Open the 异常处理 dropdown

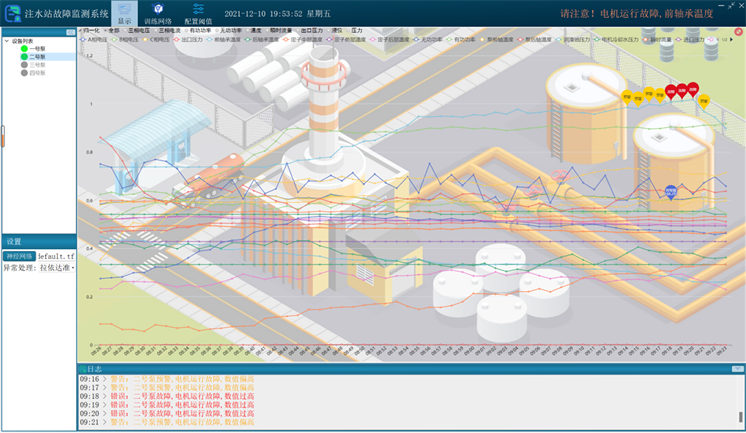pyautogui.click(x=72, y=268)
